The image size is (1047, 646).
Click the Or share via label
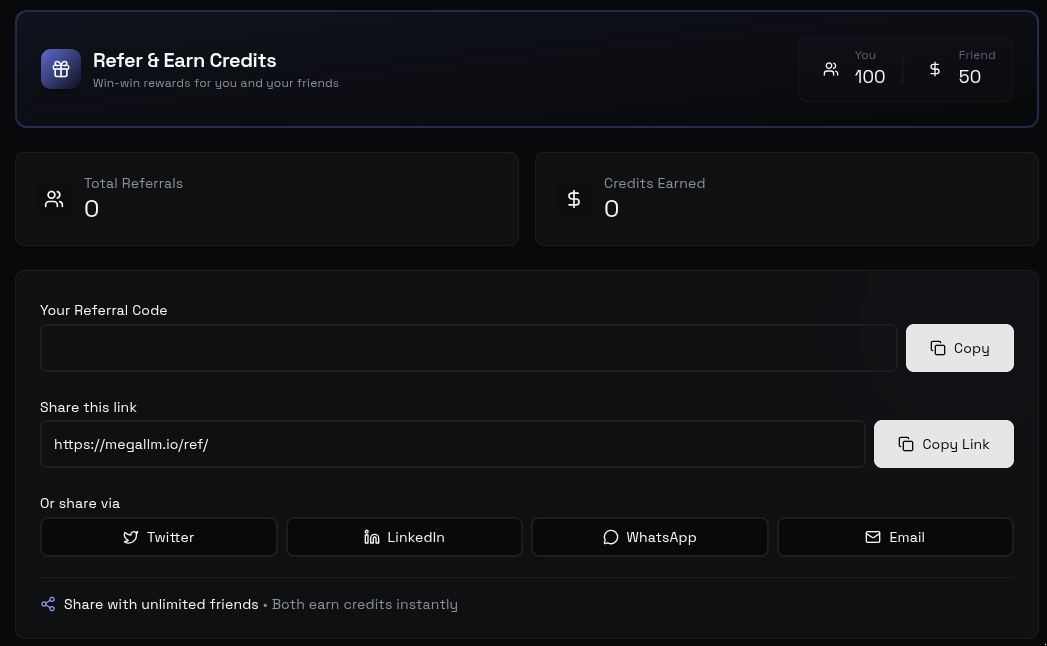tap(80, 503)
